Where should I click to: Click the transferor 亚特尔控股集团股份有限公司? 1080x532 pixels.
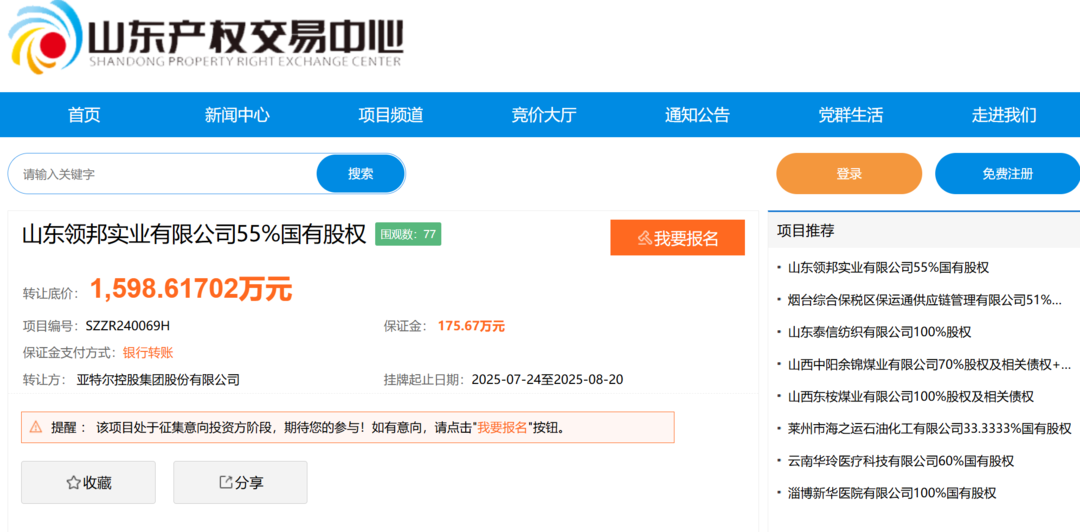pyautogui.click(x=158, y=379)
